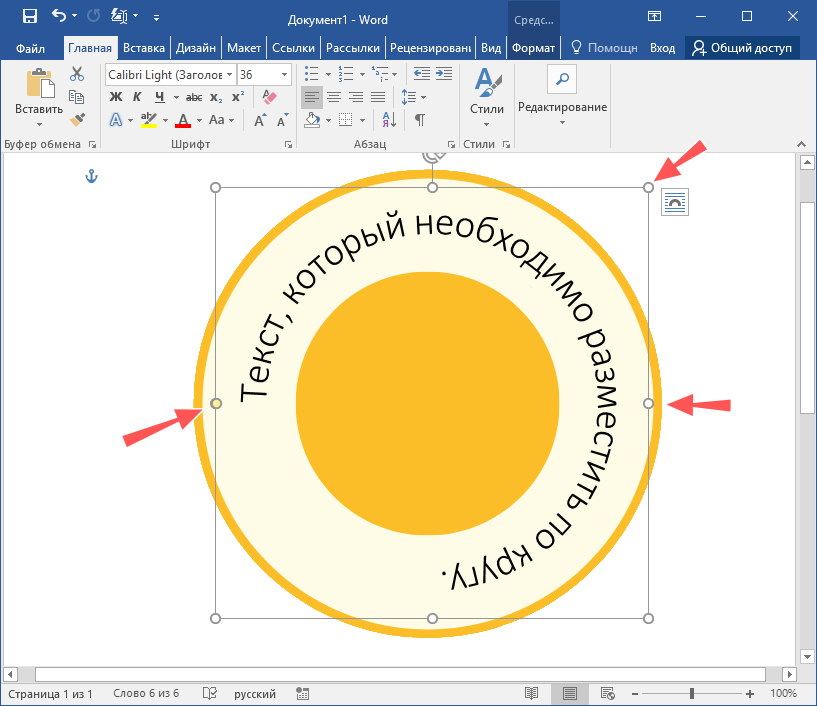Align text left
Viewport: 817px width, 706px height.
(312, 97)
